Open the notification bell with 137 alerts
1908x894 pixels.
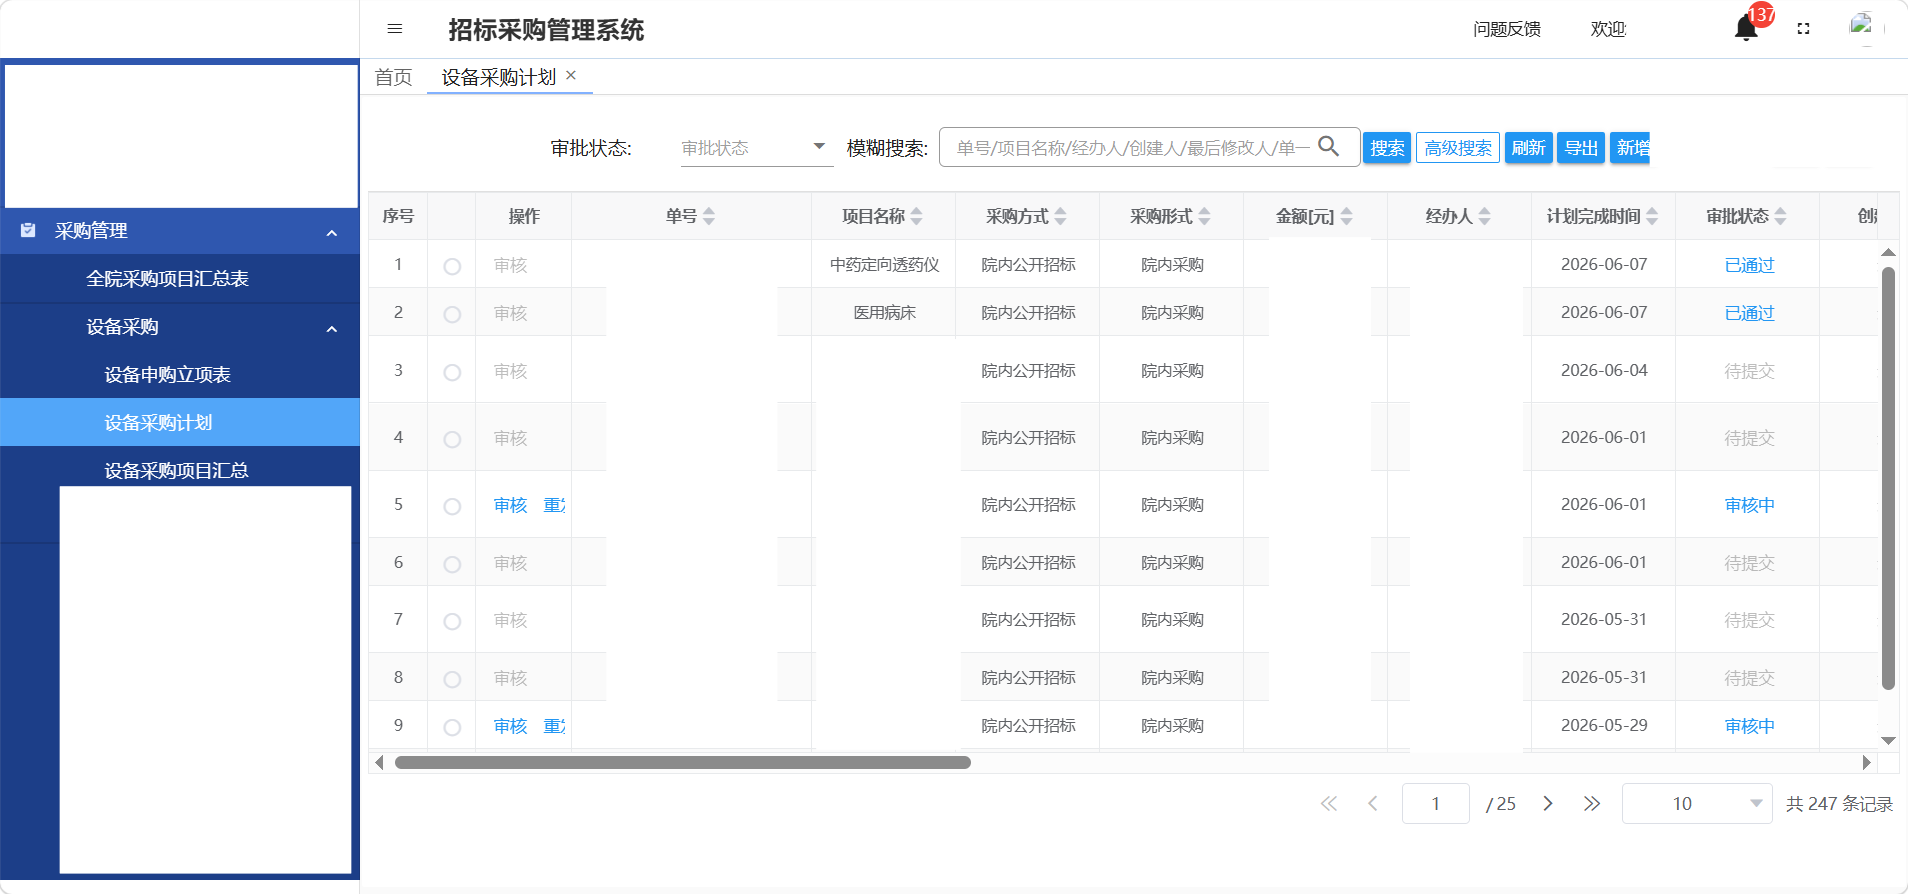1746,28
